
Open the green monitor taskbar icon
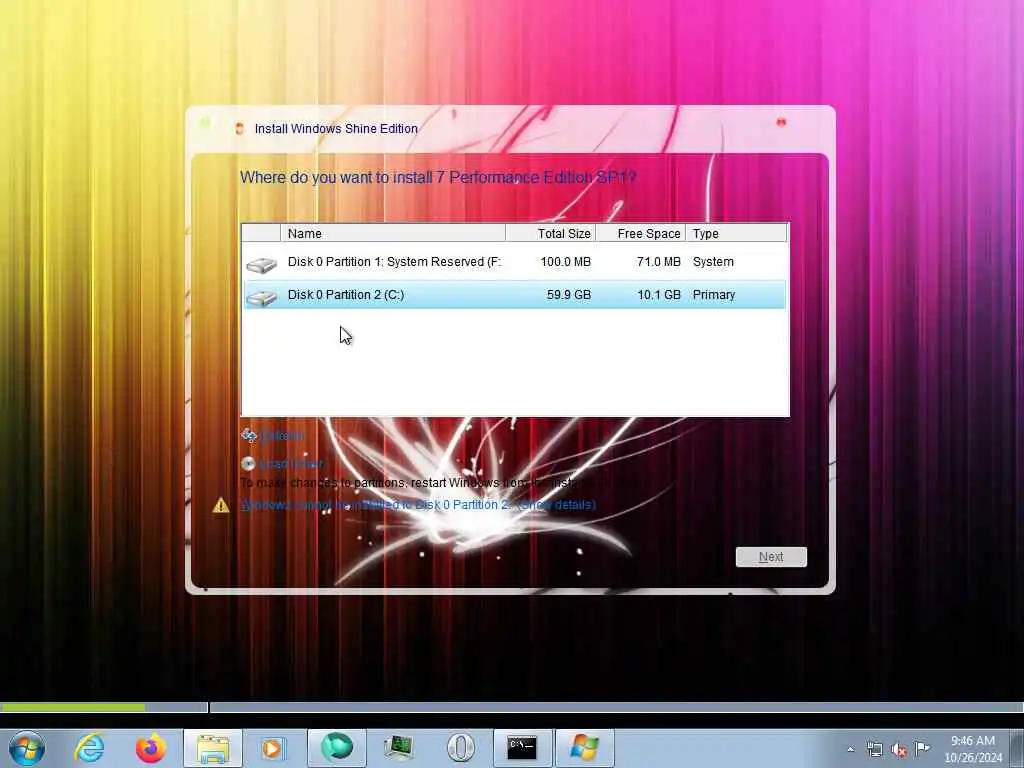click(398, 748)
